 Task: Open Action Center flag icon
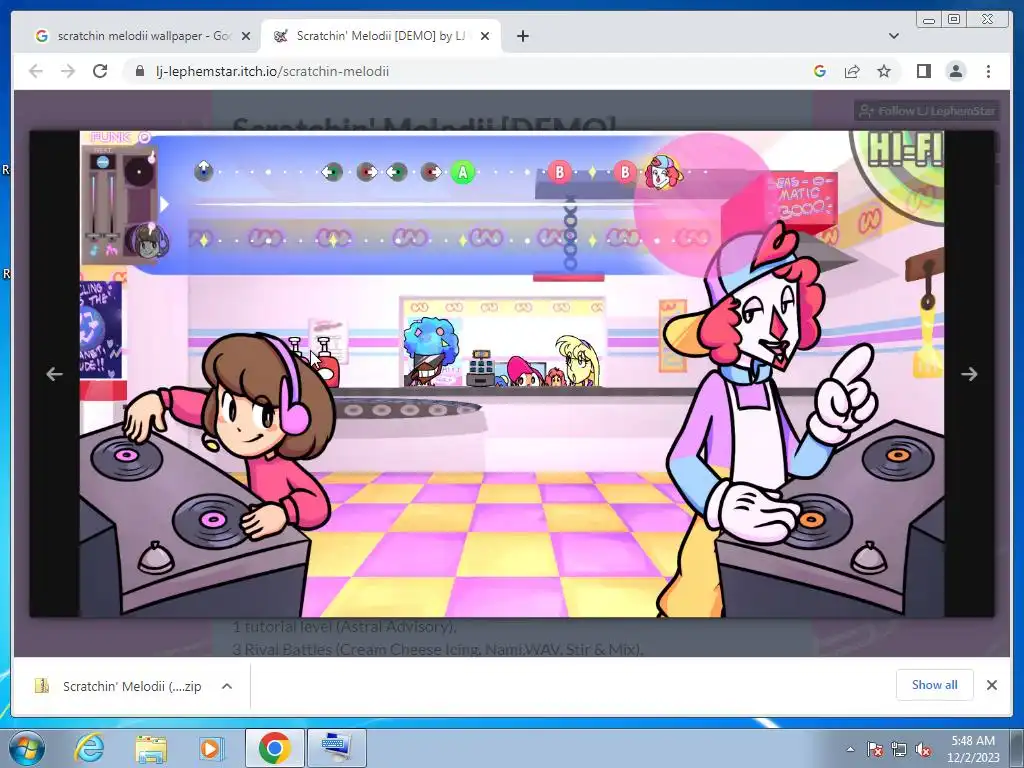click(875, 749)
